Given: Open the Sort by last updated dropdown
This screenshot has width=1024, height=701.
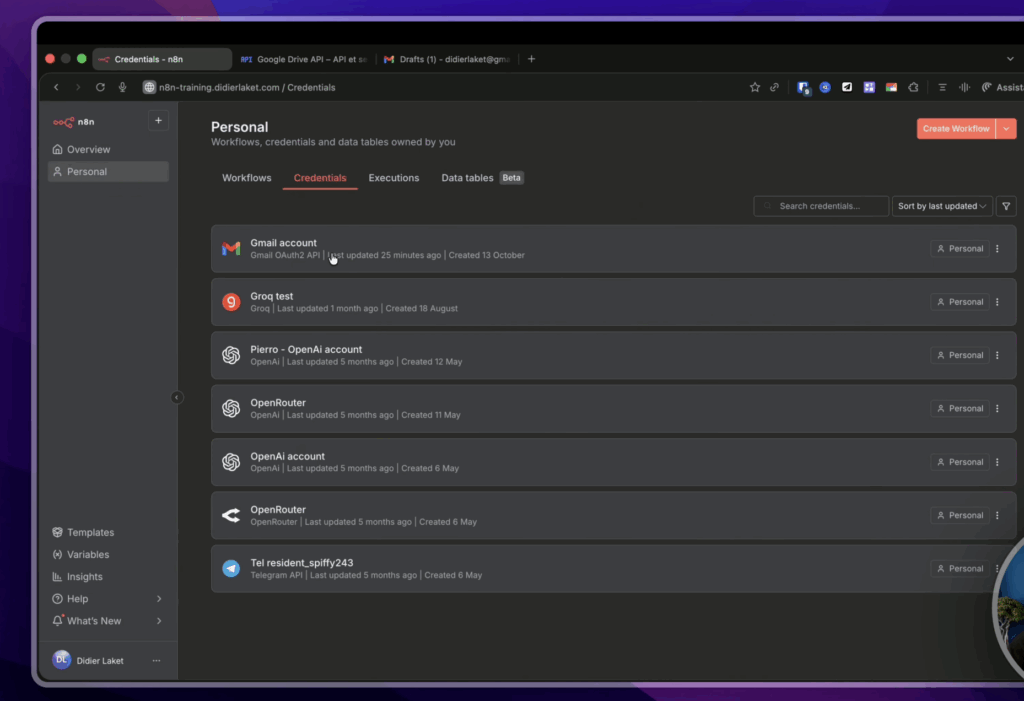Looking at the screenshot, I should coord(941,205).
